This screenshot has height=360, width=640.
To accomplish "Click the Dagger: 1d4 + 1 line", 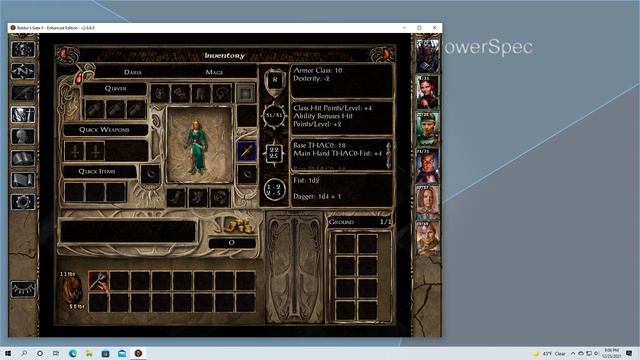I will tap(317, 196).
